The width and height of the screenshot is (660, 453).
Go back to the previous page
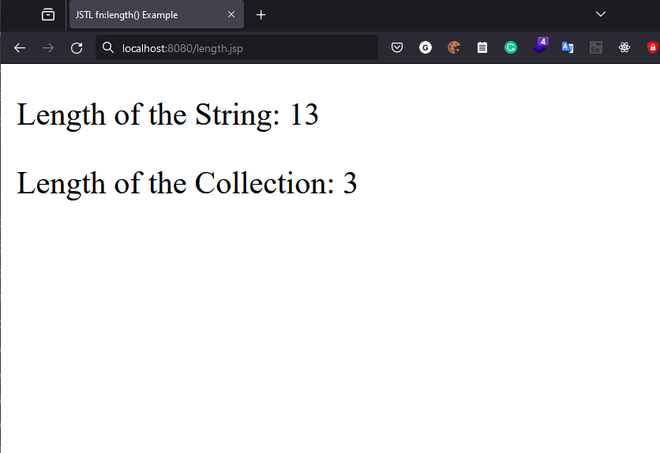pyautogui.click(x=19, y=48)
